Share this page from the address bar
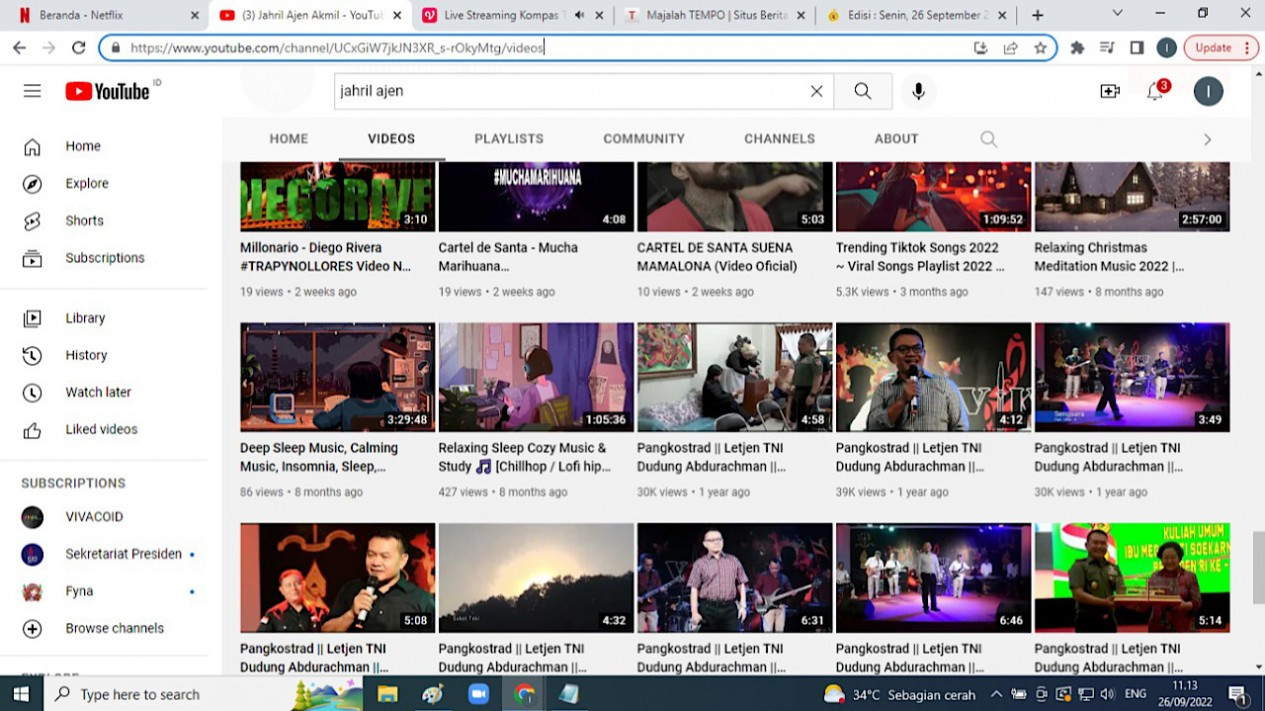This screenshot has width=1265, height=711. click(1011, 47)
